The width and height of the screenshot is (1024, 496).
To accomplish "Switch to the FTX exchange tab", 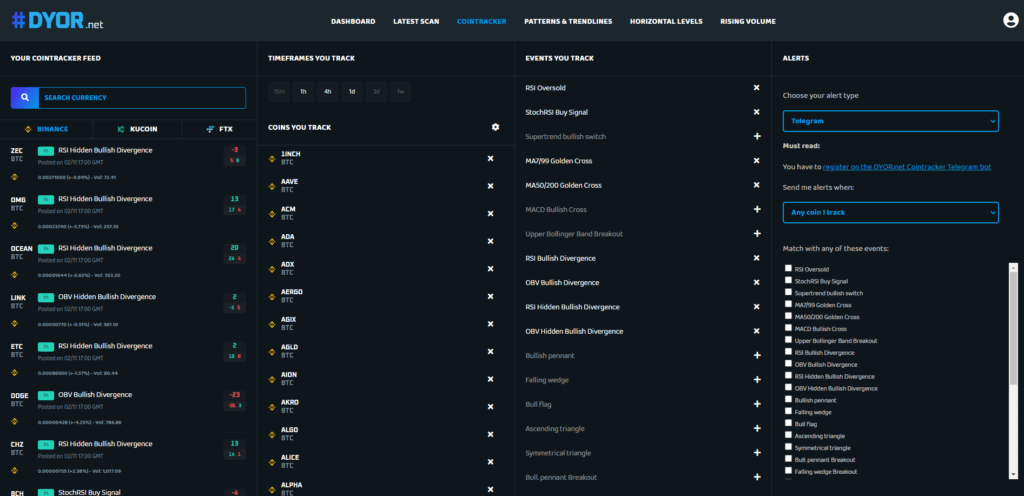I will tap(220, 129).
